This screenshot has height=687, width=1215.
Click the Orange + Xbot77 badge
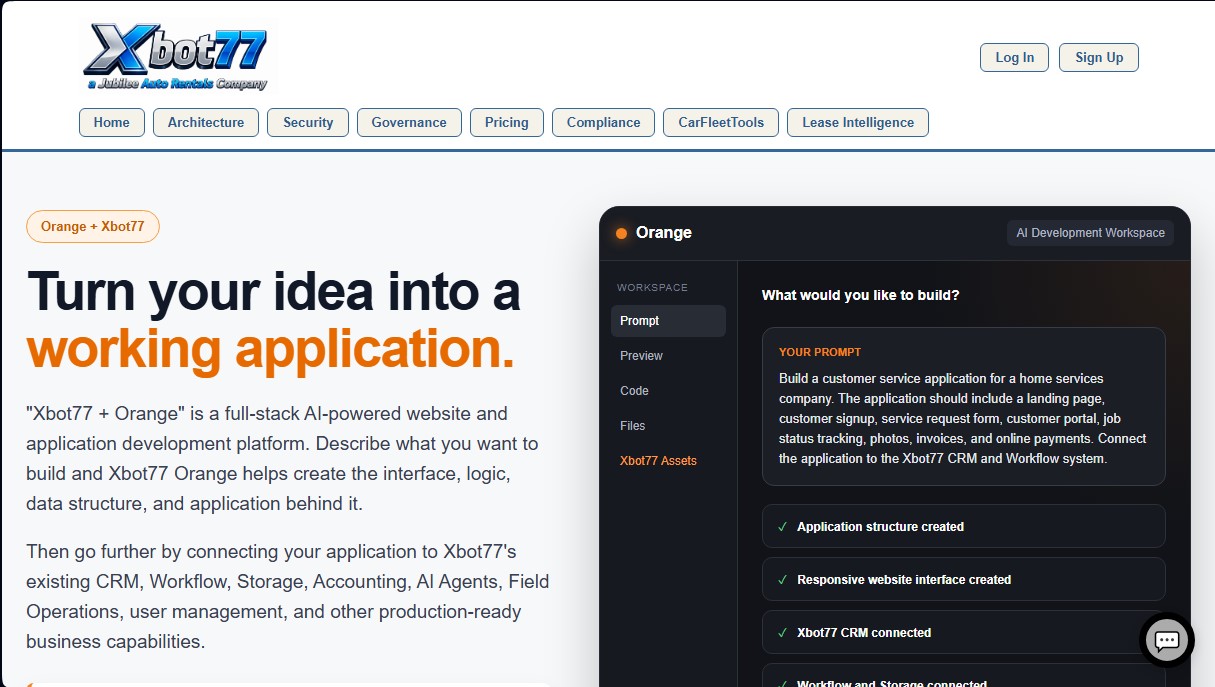[x=93, y=226]
